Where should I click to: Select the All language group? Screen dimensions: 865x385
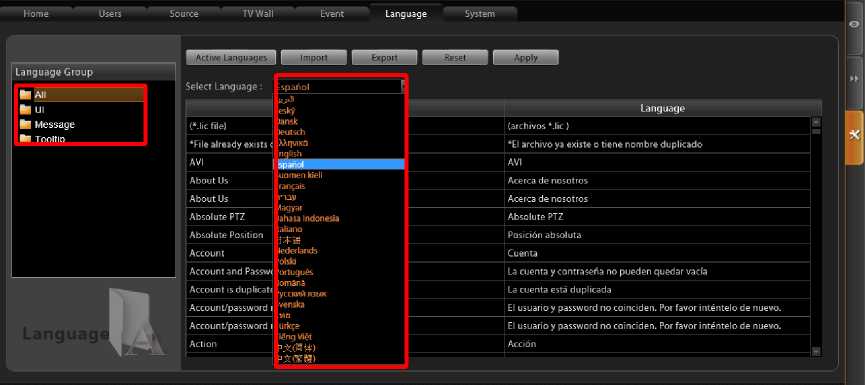(x=82, y=95)
